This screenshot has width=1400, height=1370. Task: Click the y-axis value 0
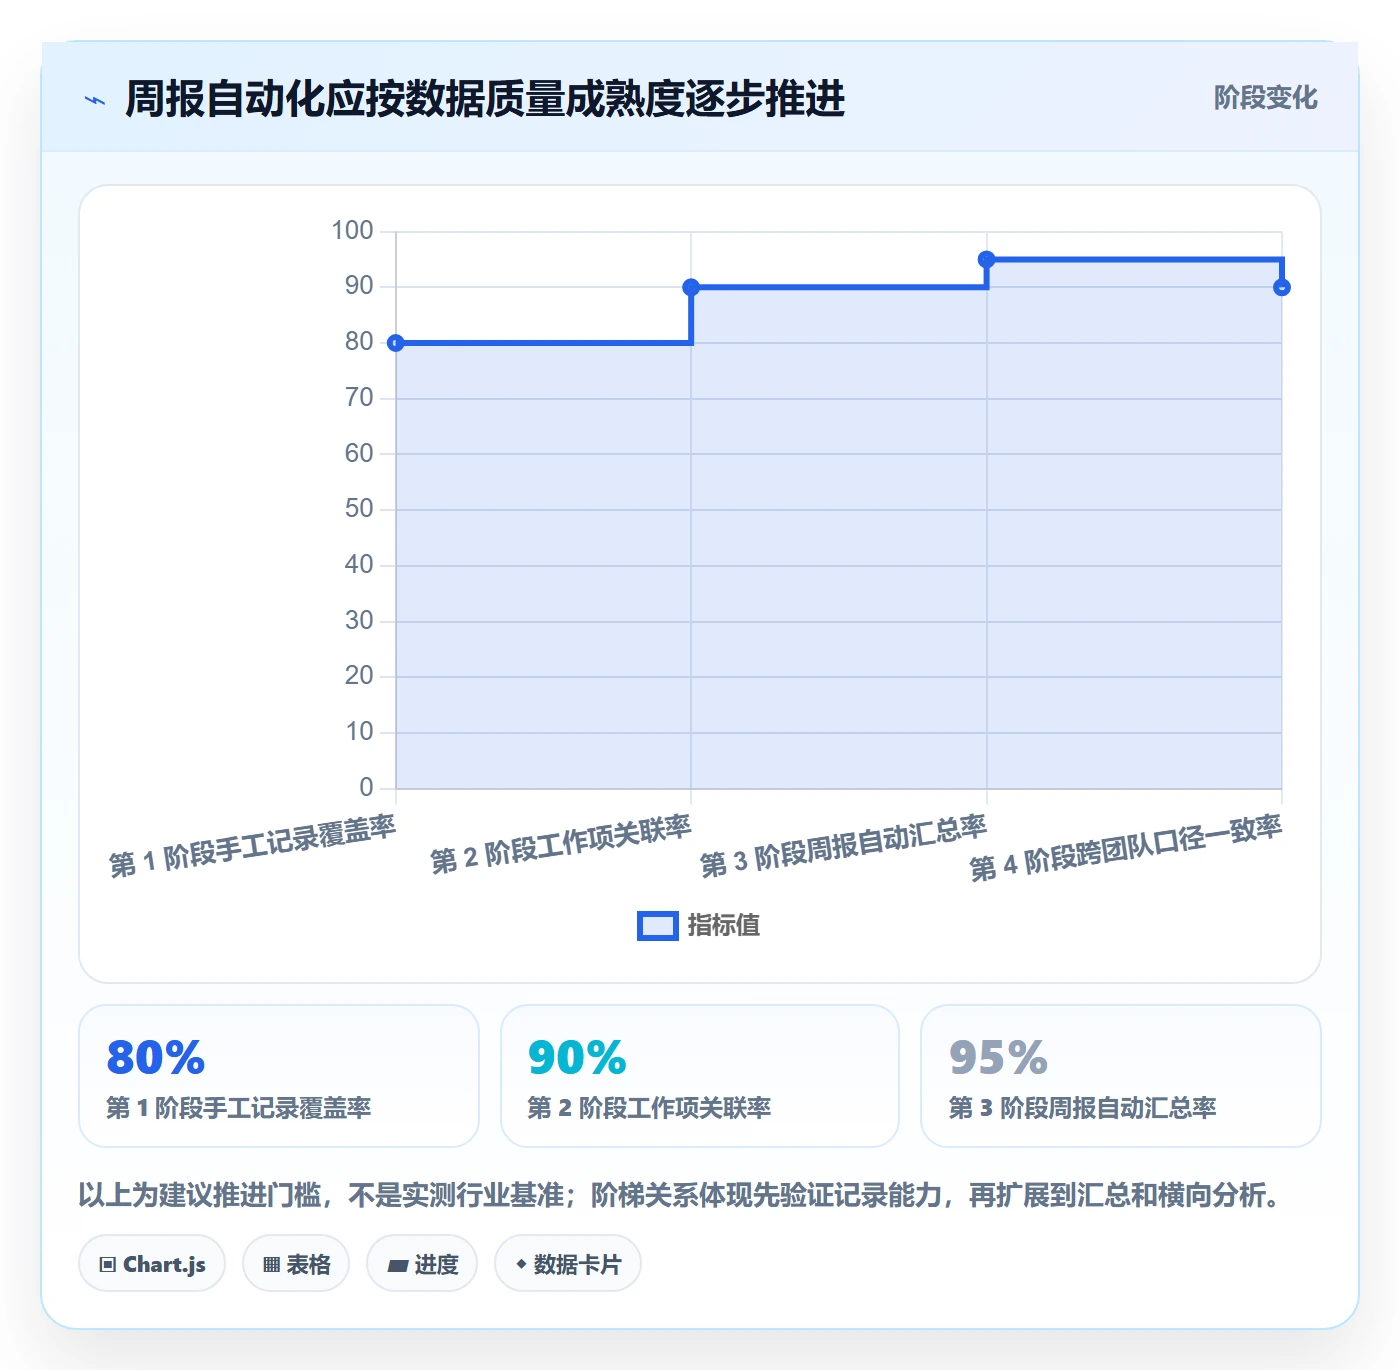click(366, 788)
